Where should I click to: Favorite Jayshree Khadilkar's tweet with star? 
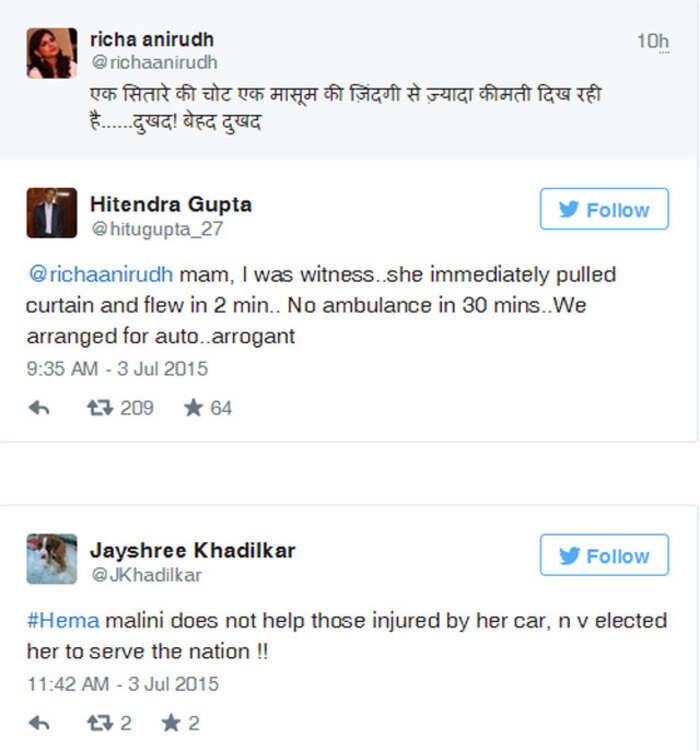[171, 723]
